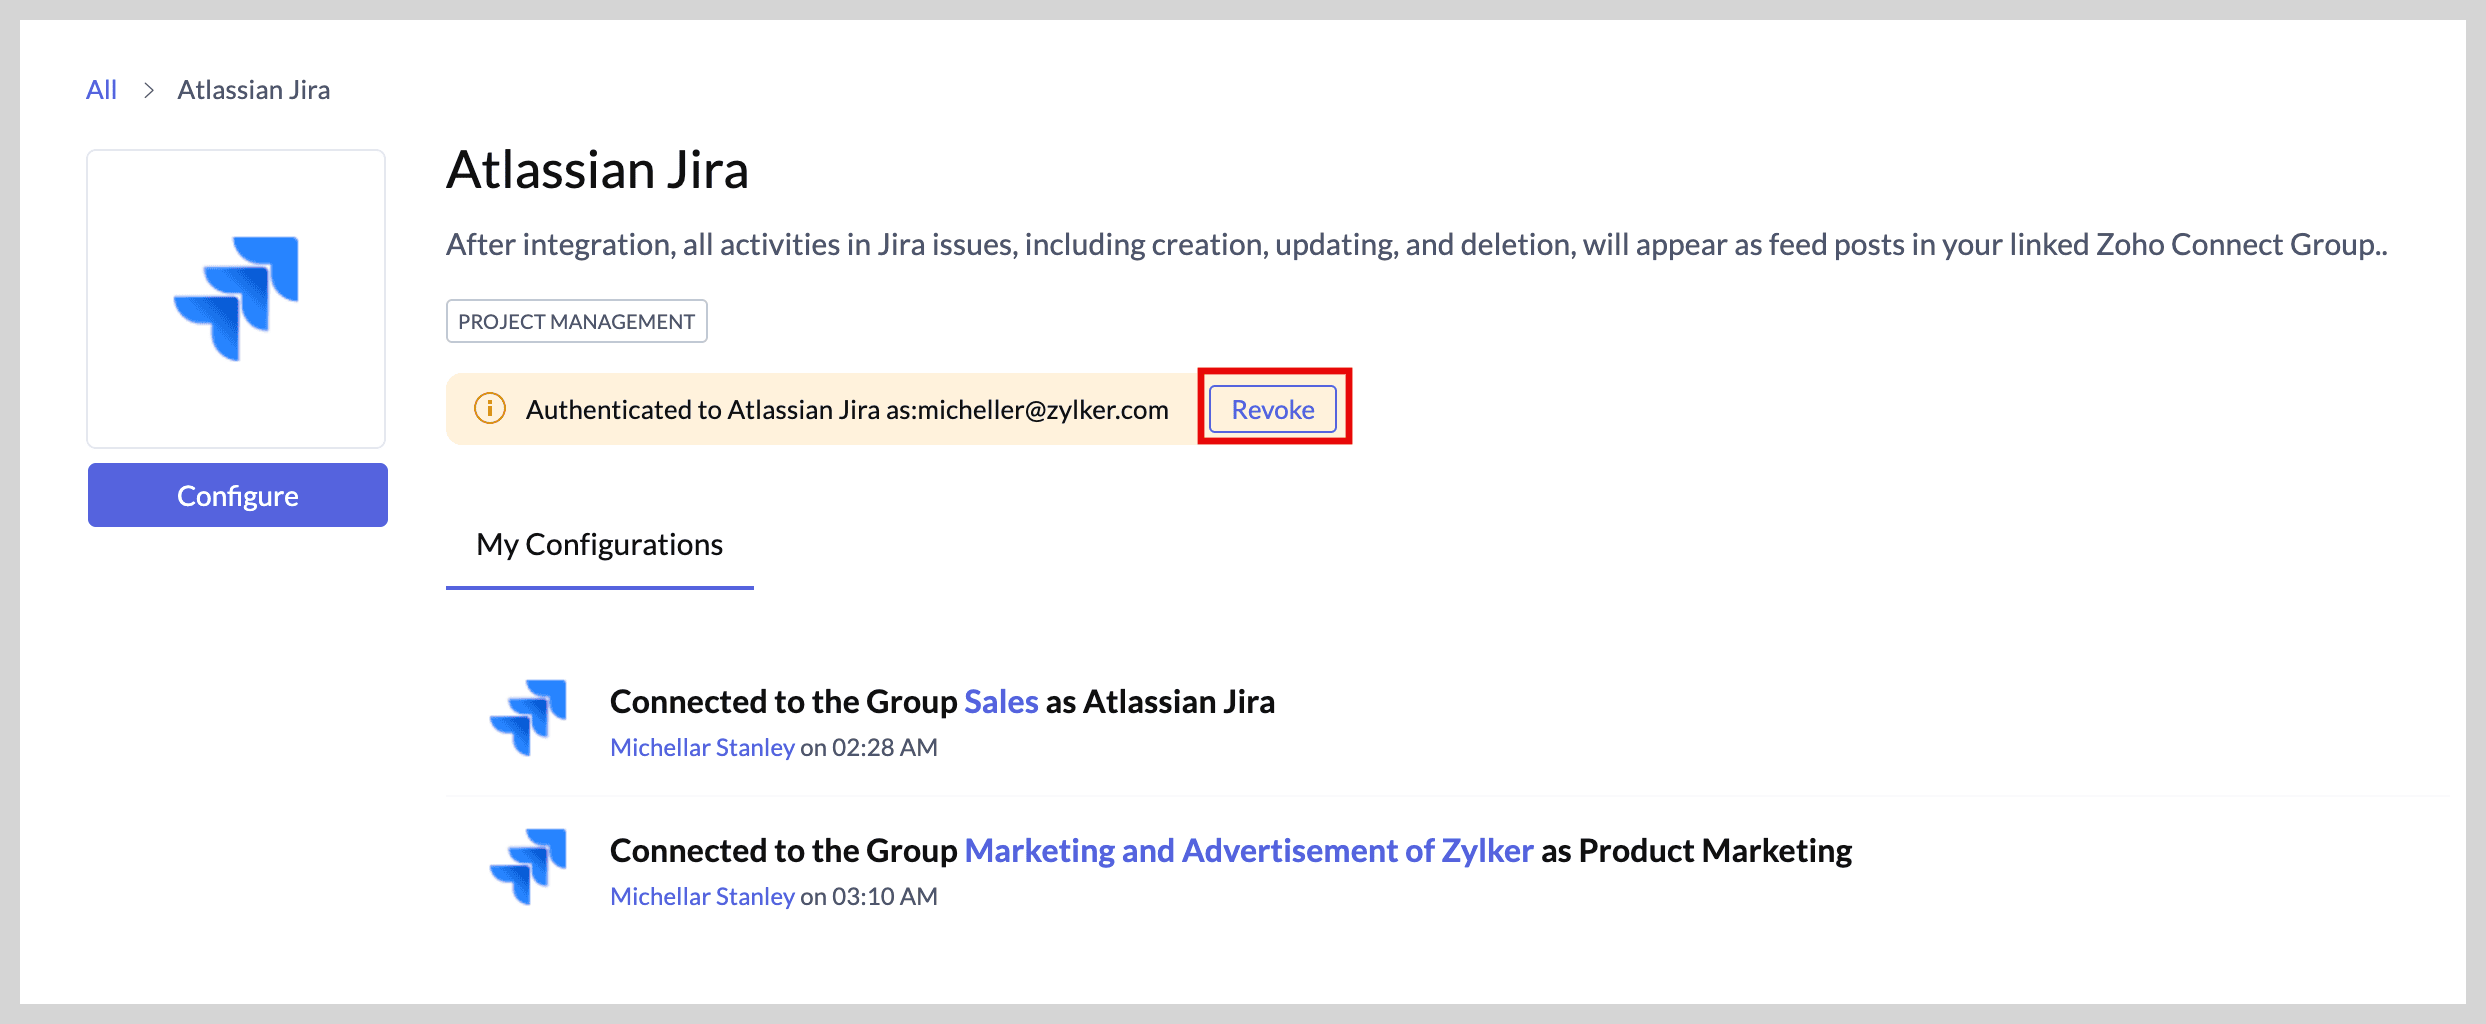Image resolution: width=2486 pixels, height=1024 pixels.
Task: Open Marketing and Advertisement of Zylker group
Action: pyautogui.click(x=1248, y=851)
